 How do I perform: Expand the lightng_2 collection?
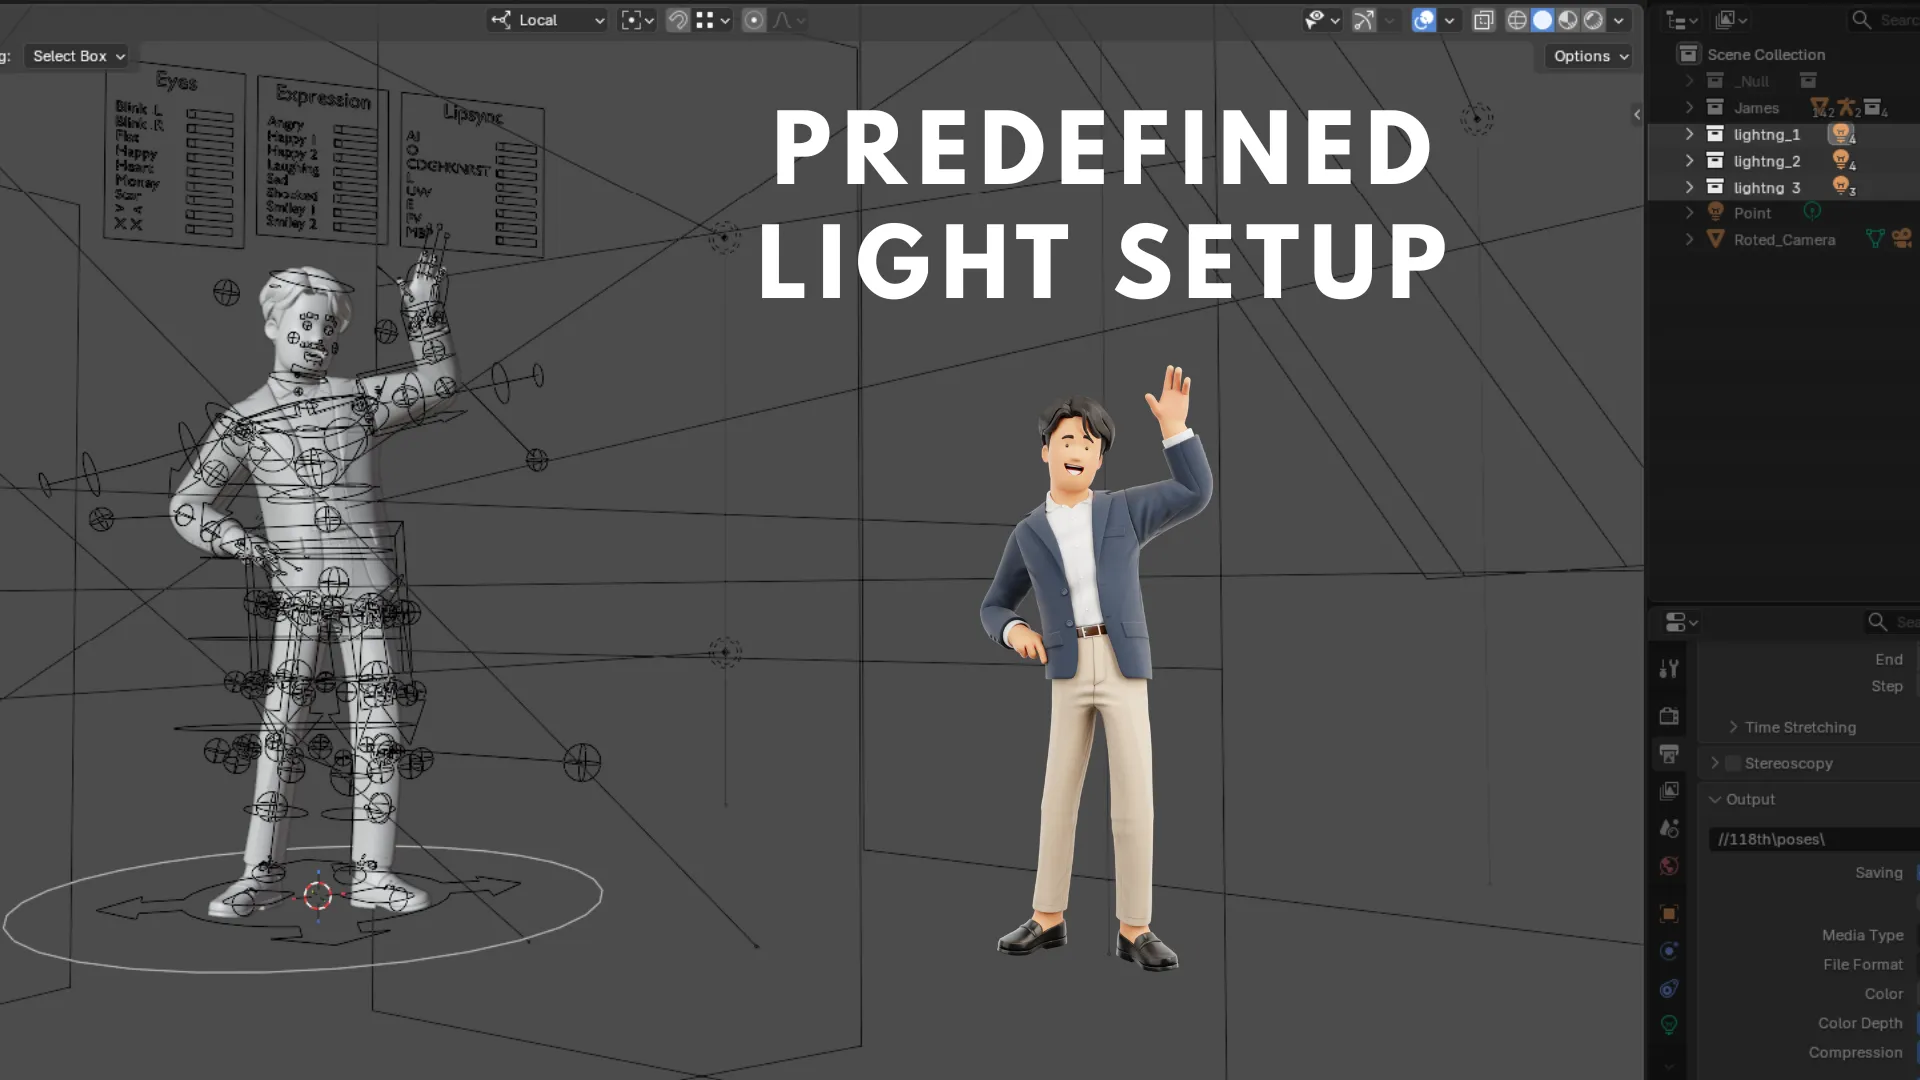click(1689, 160)
